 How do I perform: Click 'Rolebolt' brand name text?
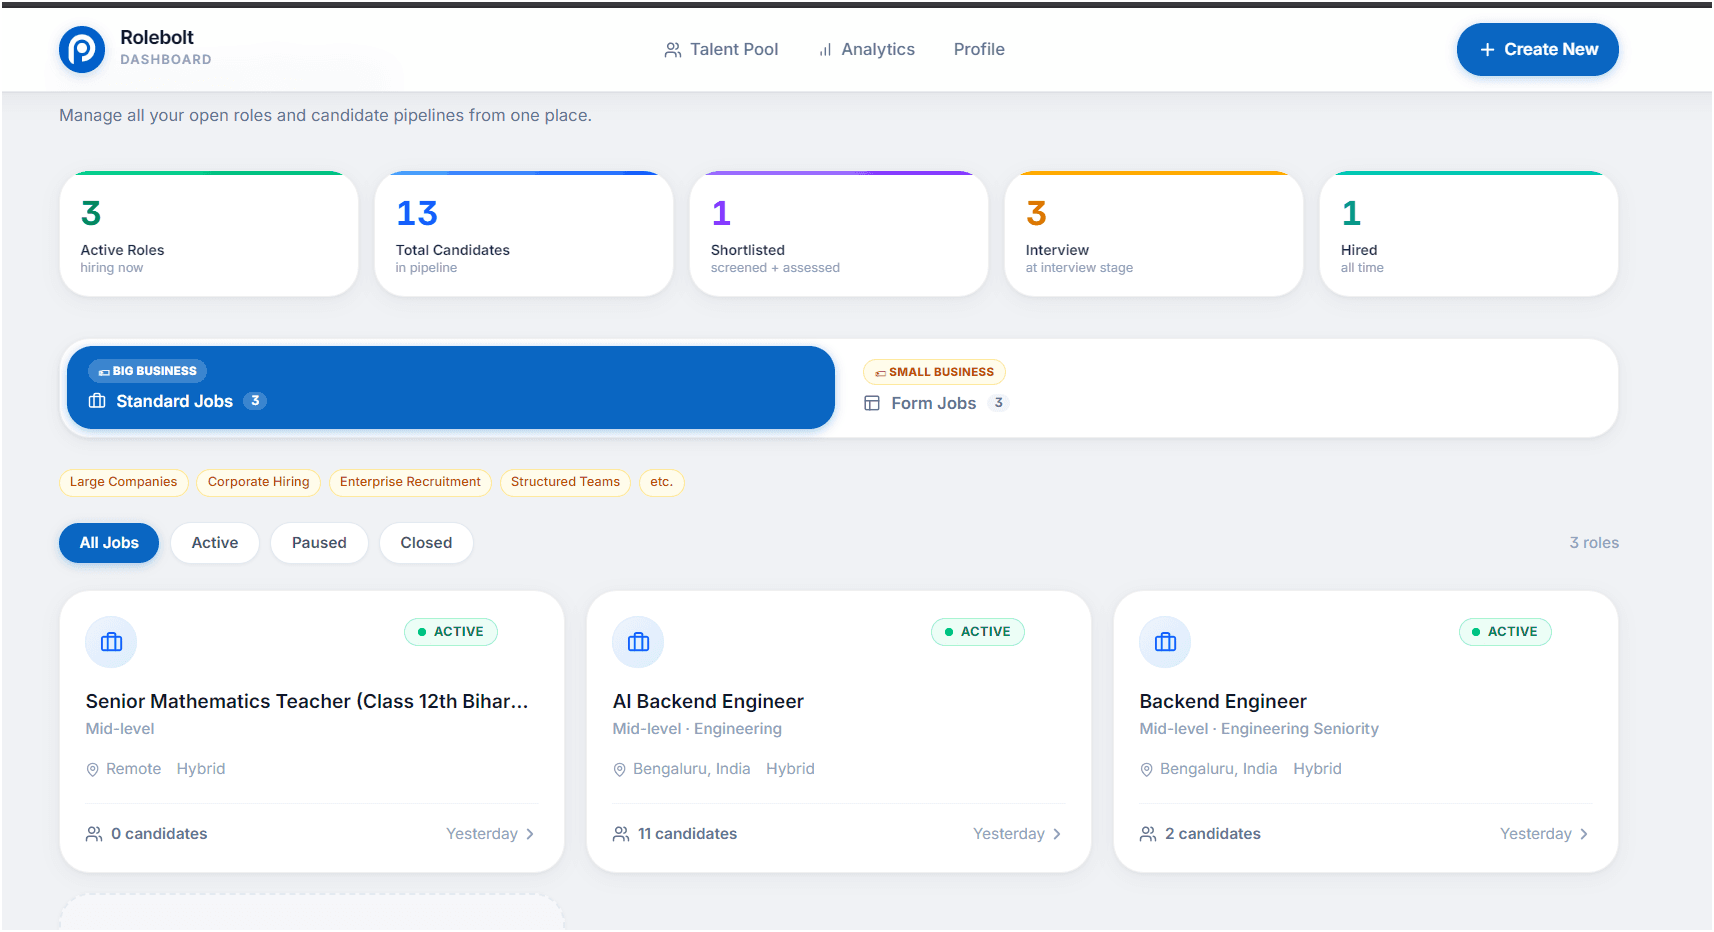[157, 38]
